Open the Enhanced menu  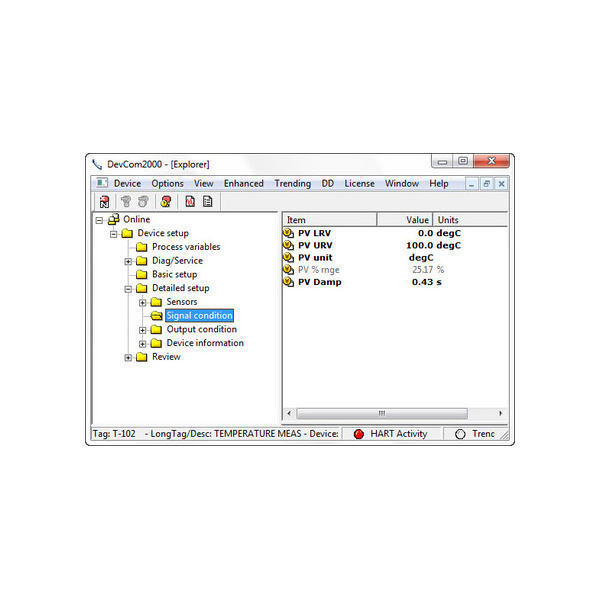tap(244, 184)
